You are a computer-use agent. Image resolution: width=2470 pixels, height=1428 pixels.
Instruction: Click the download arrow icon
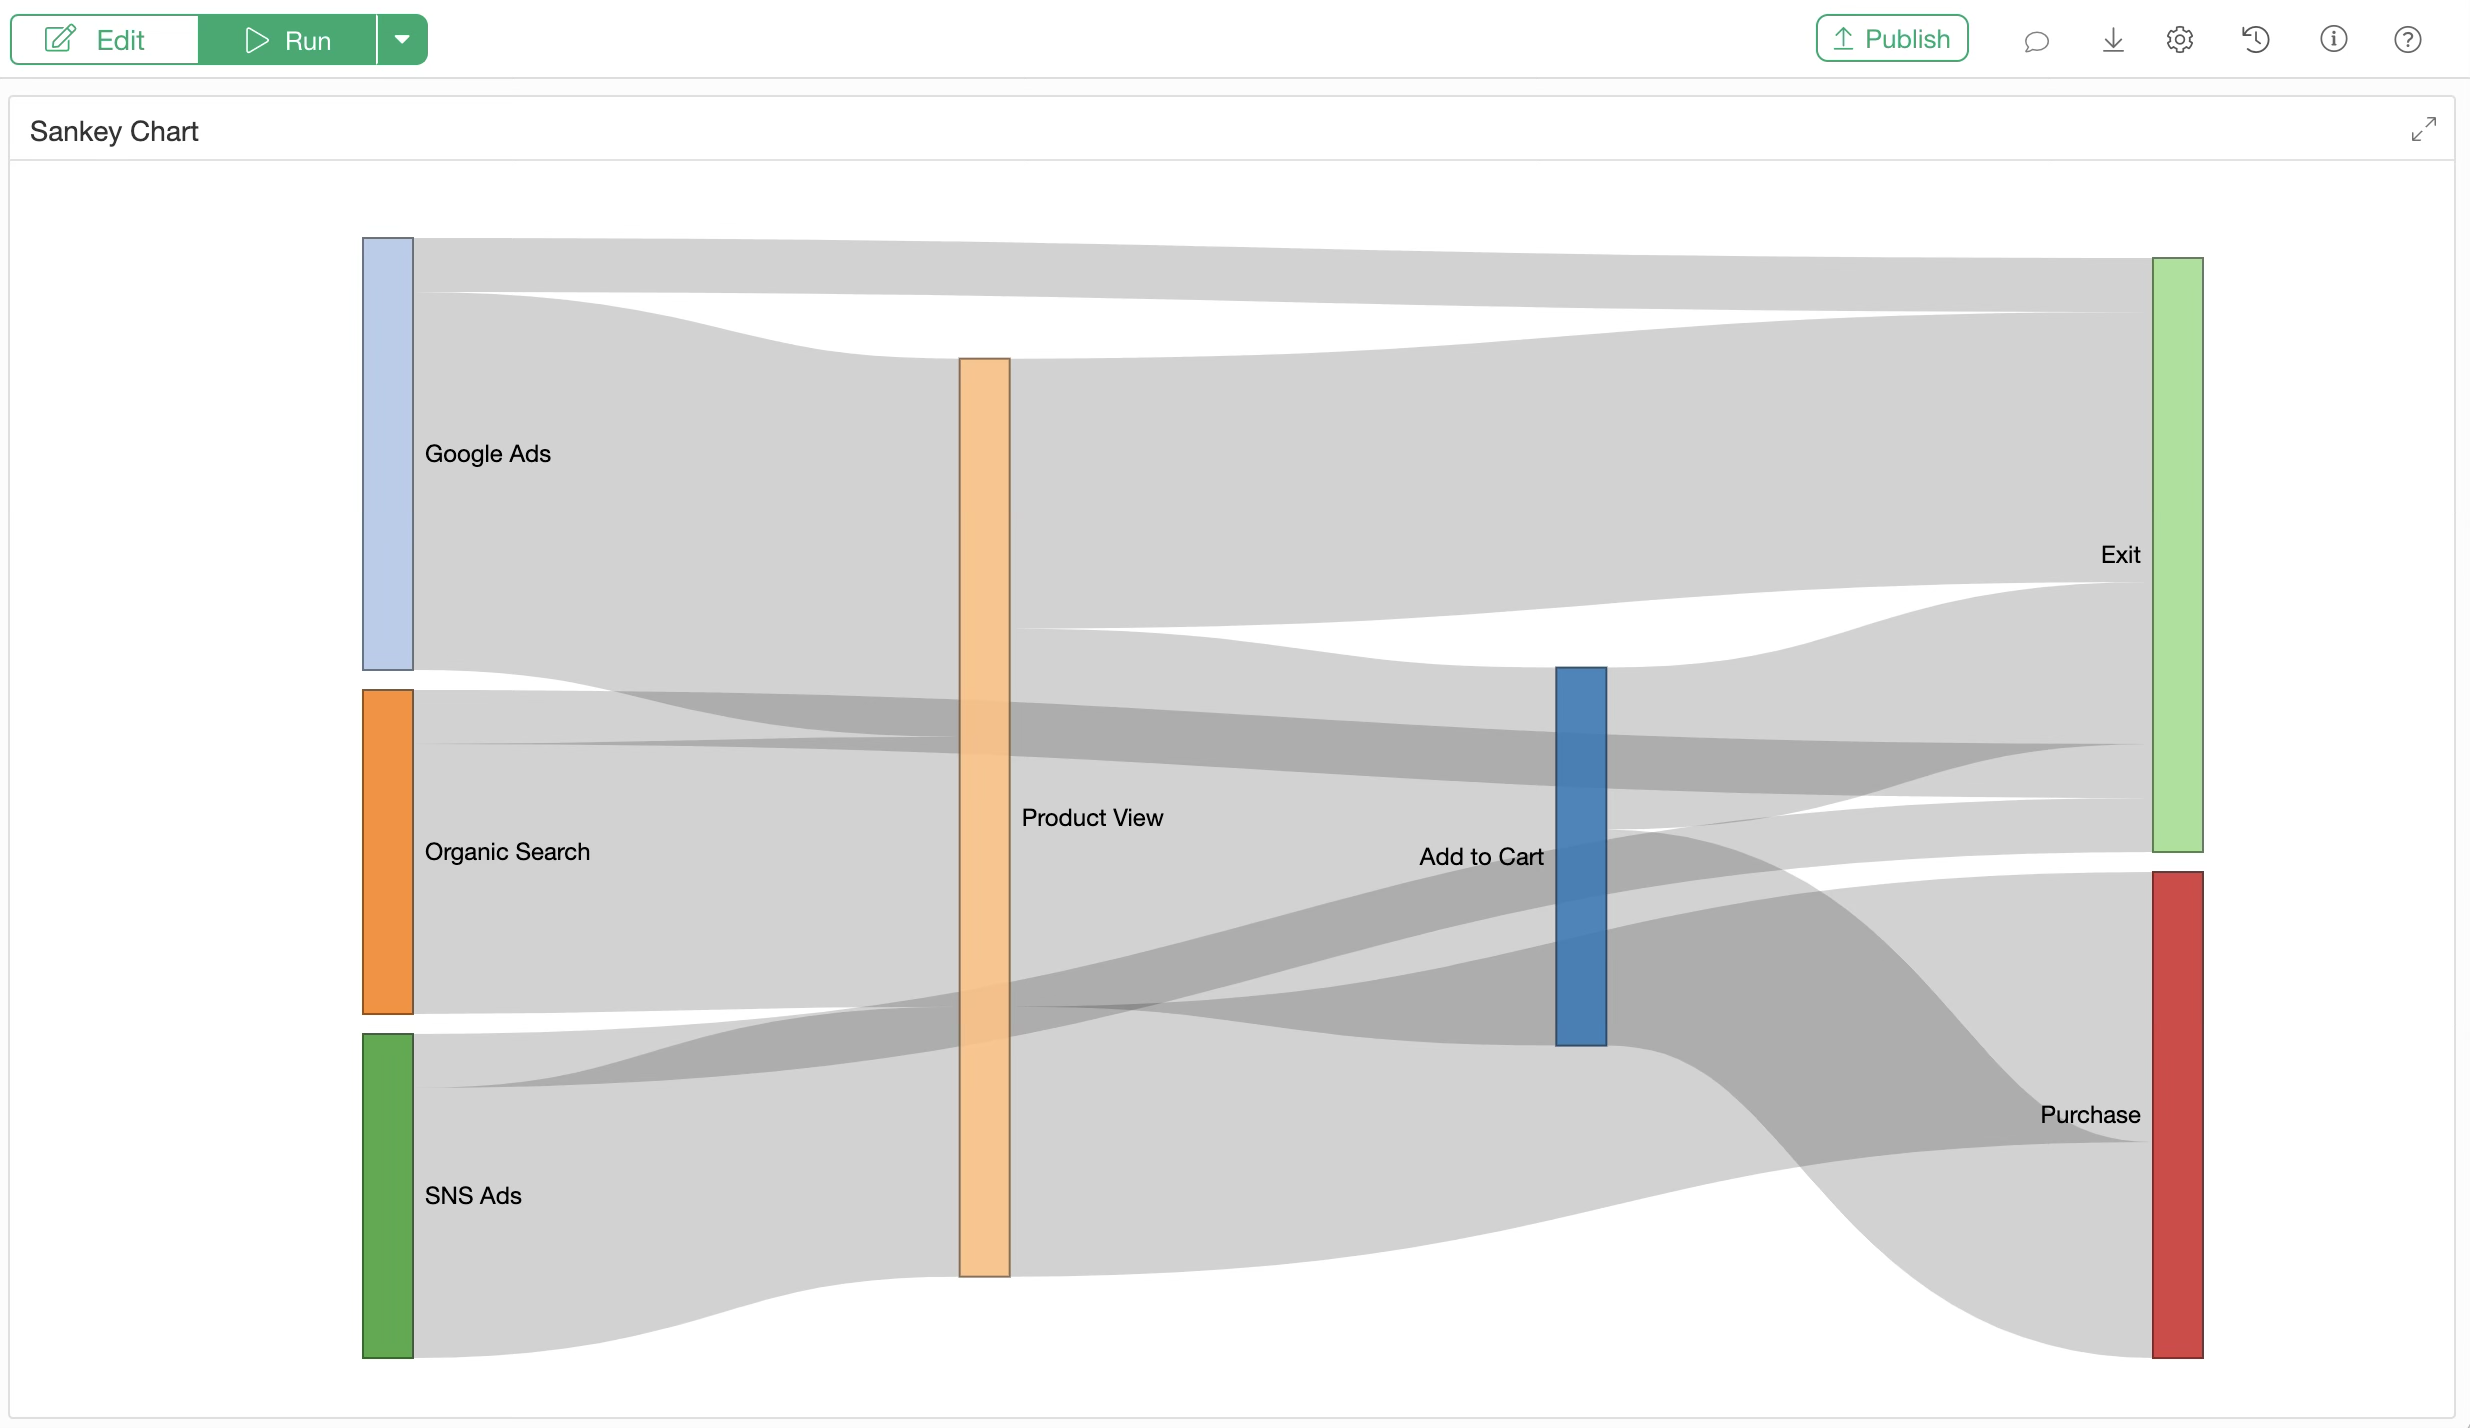coord(2112,40)
